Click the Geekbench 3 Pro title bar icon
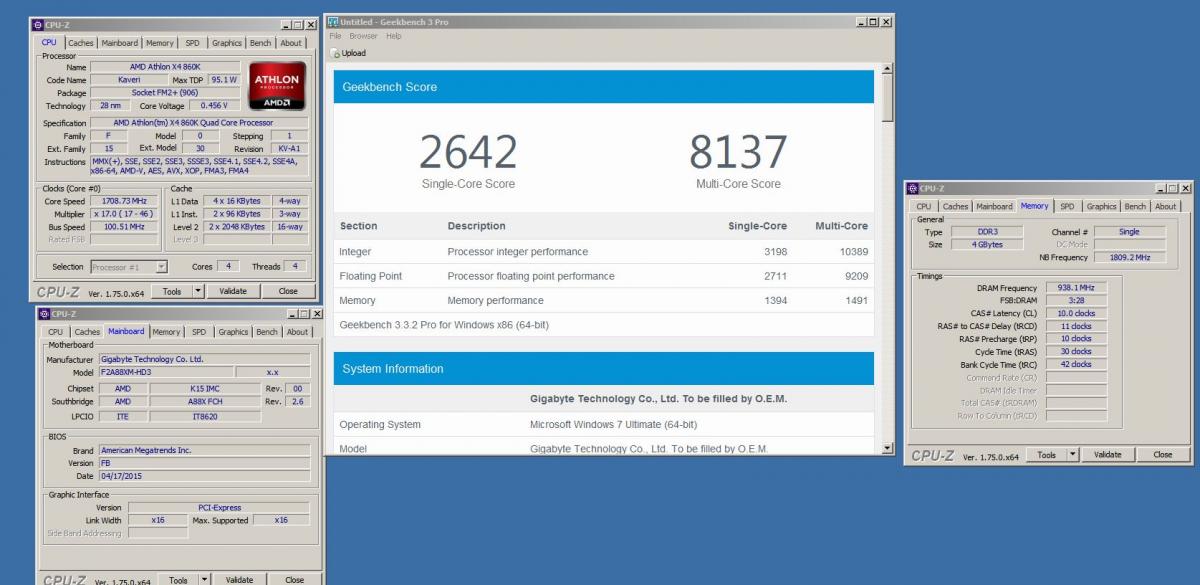This screenshot has width=1200, height=585. (333, 22)
